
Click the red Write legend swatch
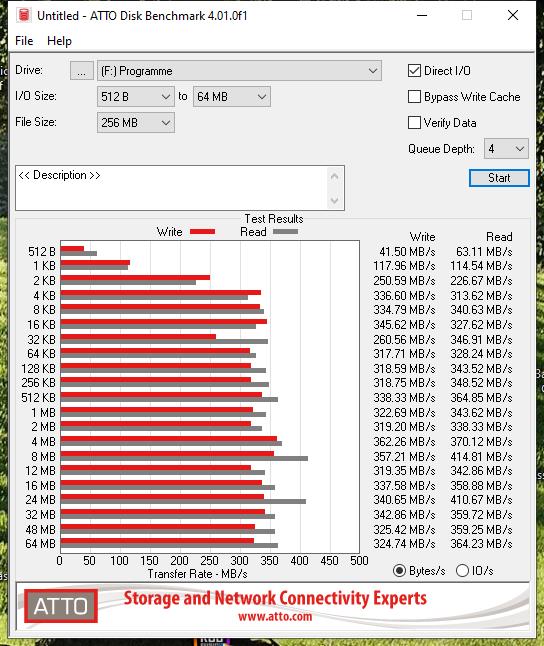coord(202,232)
